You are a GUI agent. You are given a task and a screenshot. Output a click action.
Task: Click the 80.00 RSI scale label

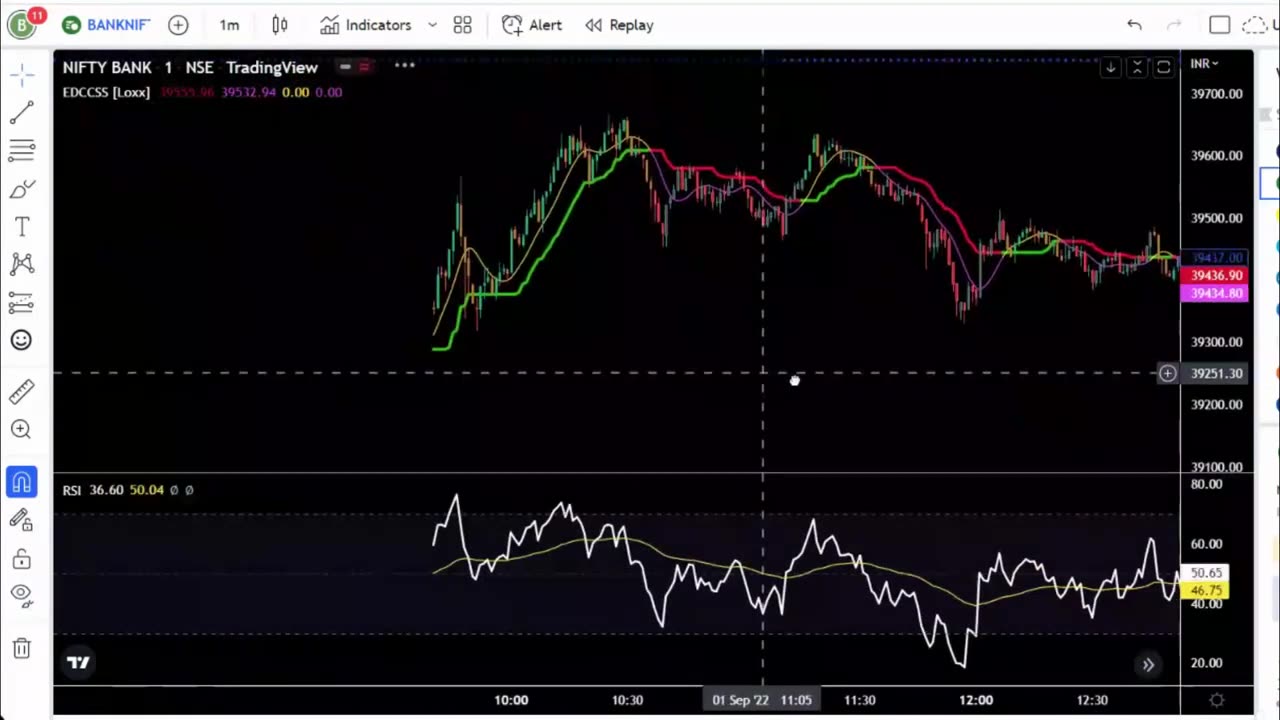pyautogui.click(x=1207, y=484)
